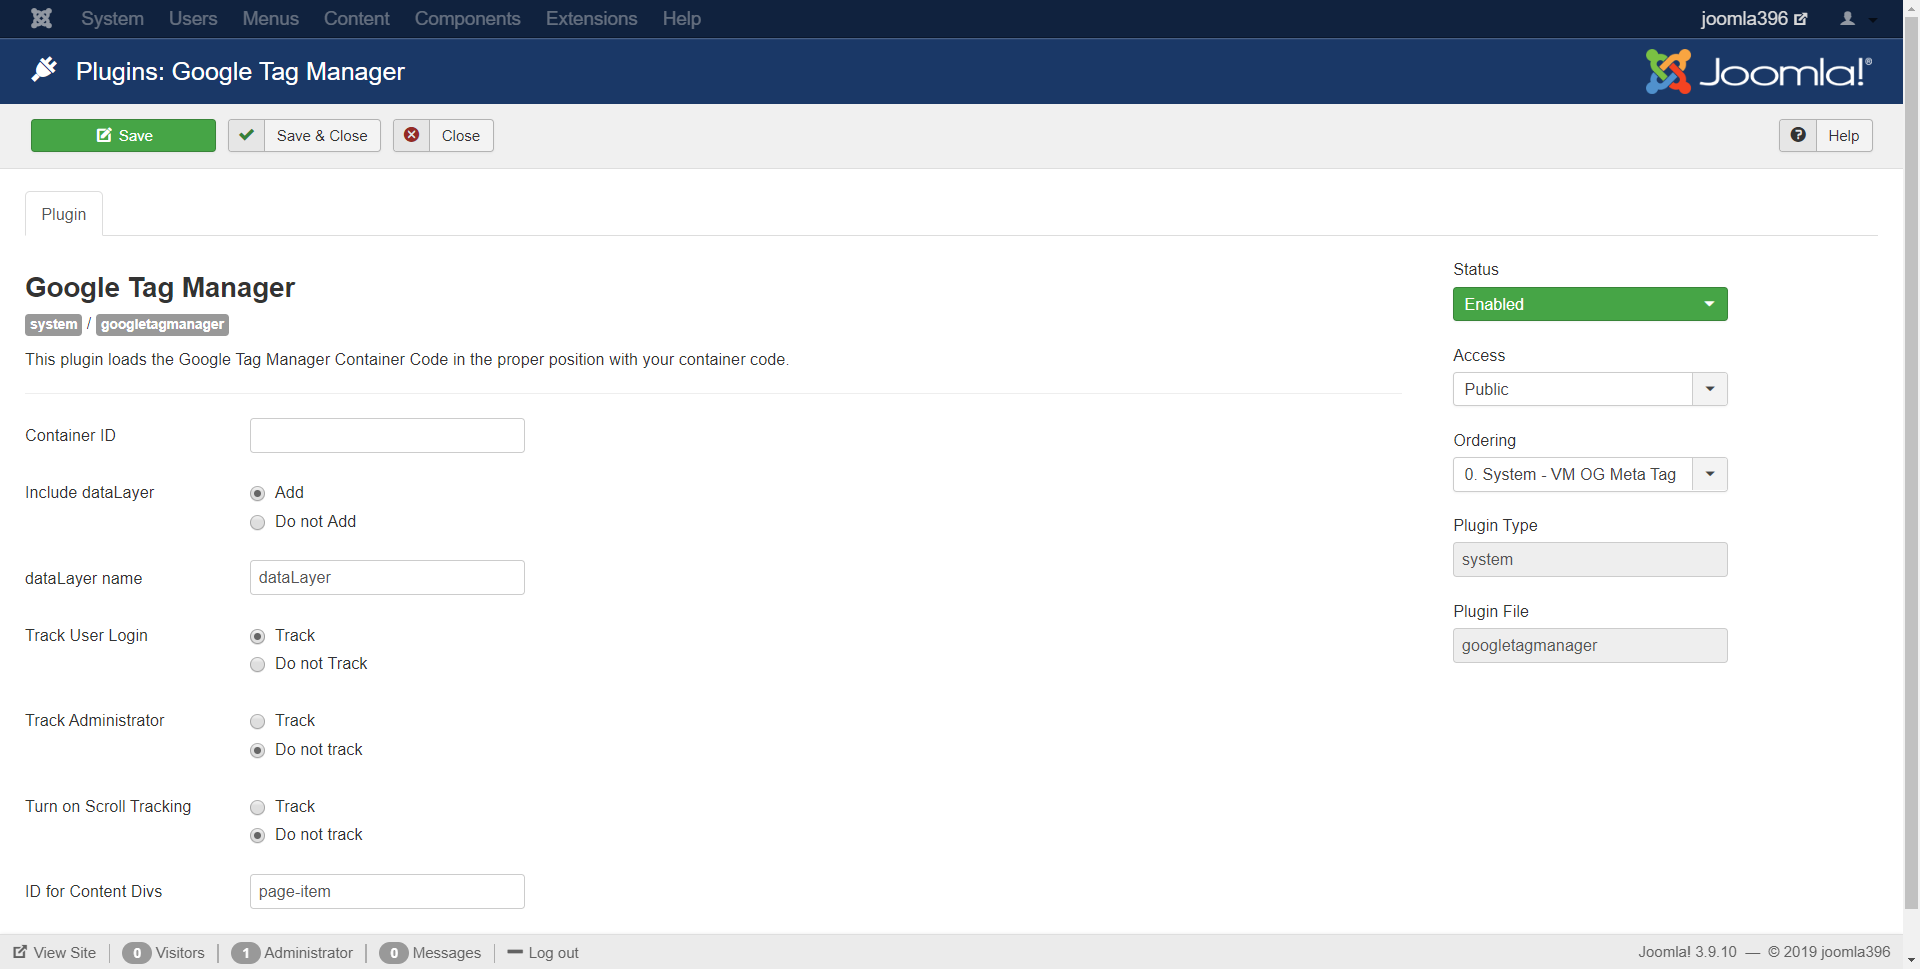Screen dimensions: 1920x969
Task: Click the Log out link
Action: 553,952
